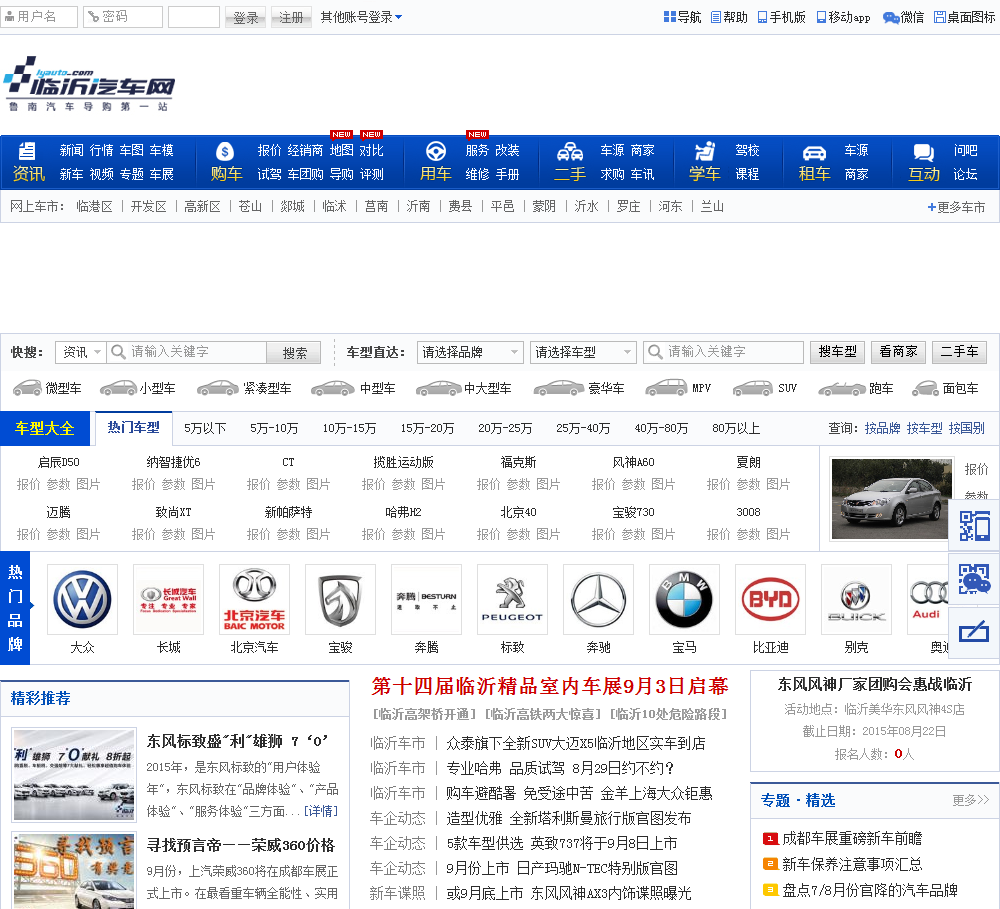The image size is (1000, 909).
Task: Click the 临沂汽车网 site logo
Action: (89, 84)
